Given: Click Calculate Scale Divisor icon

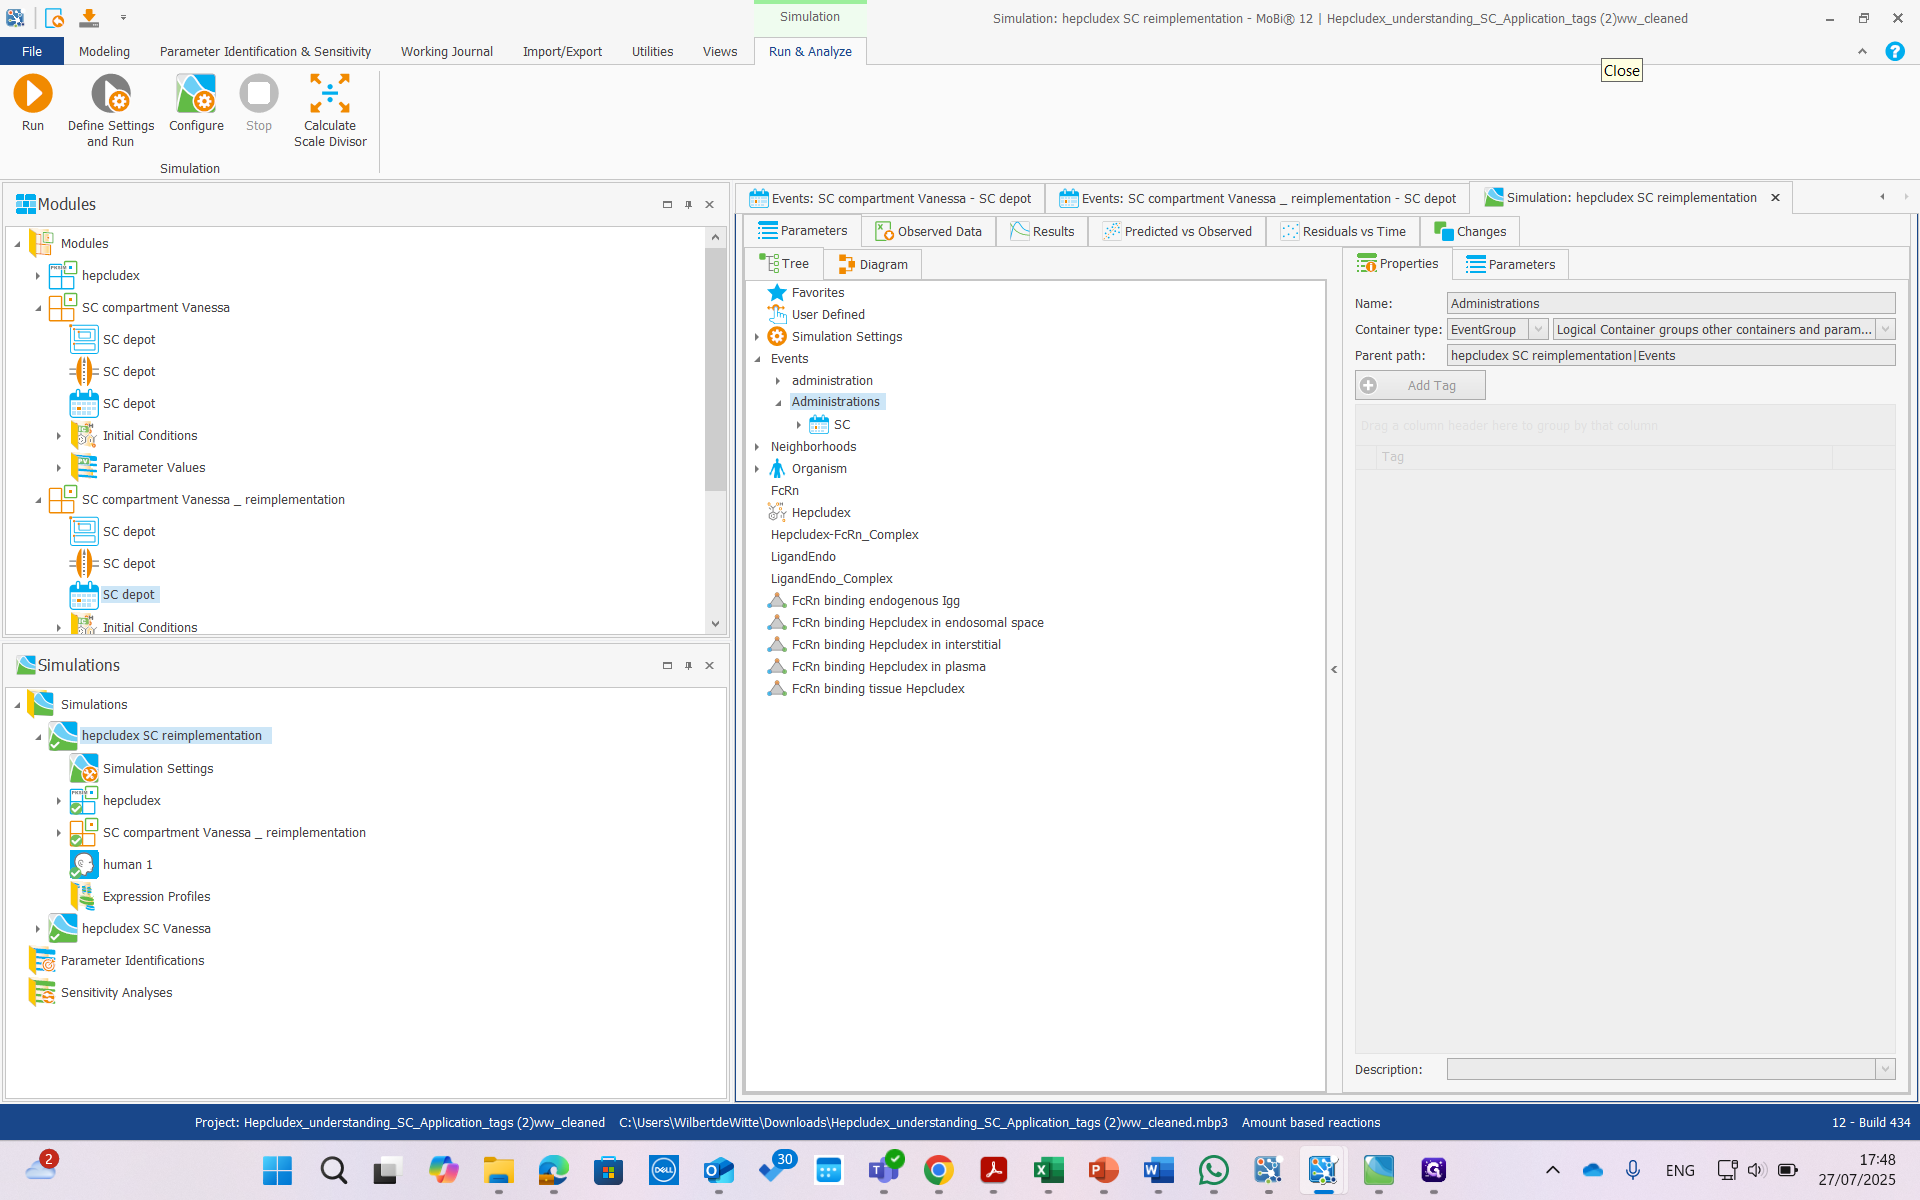Looking at the screenshot, I should point(329,94).
